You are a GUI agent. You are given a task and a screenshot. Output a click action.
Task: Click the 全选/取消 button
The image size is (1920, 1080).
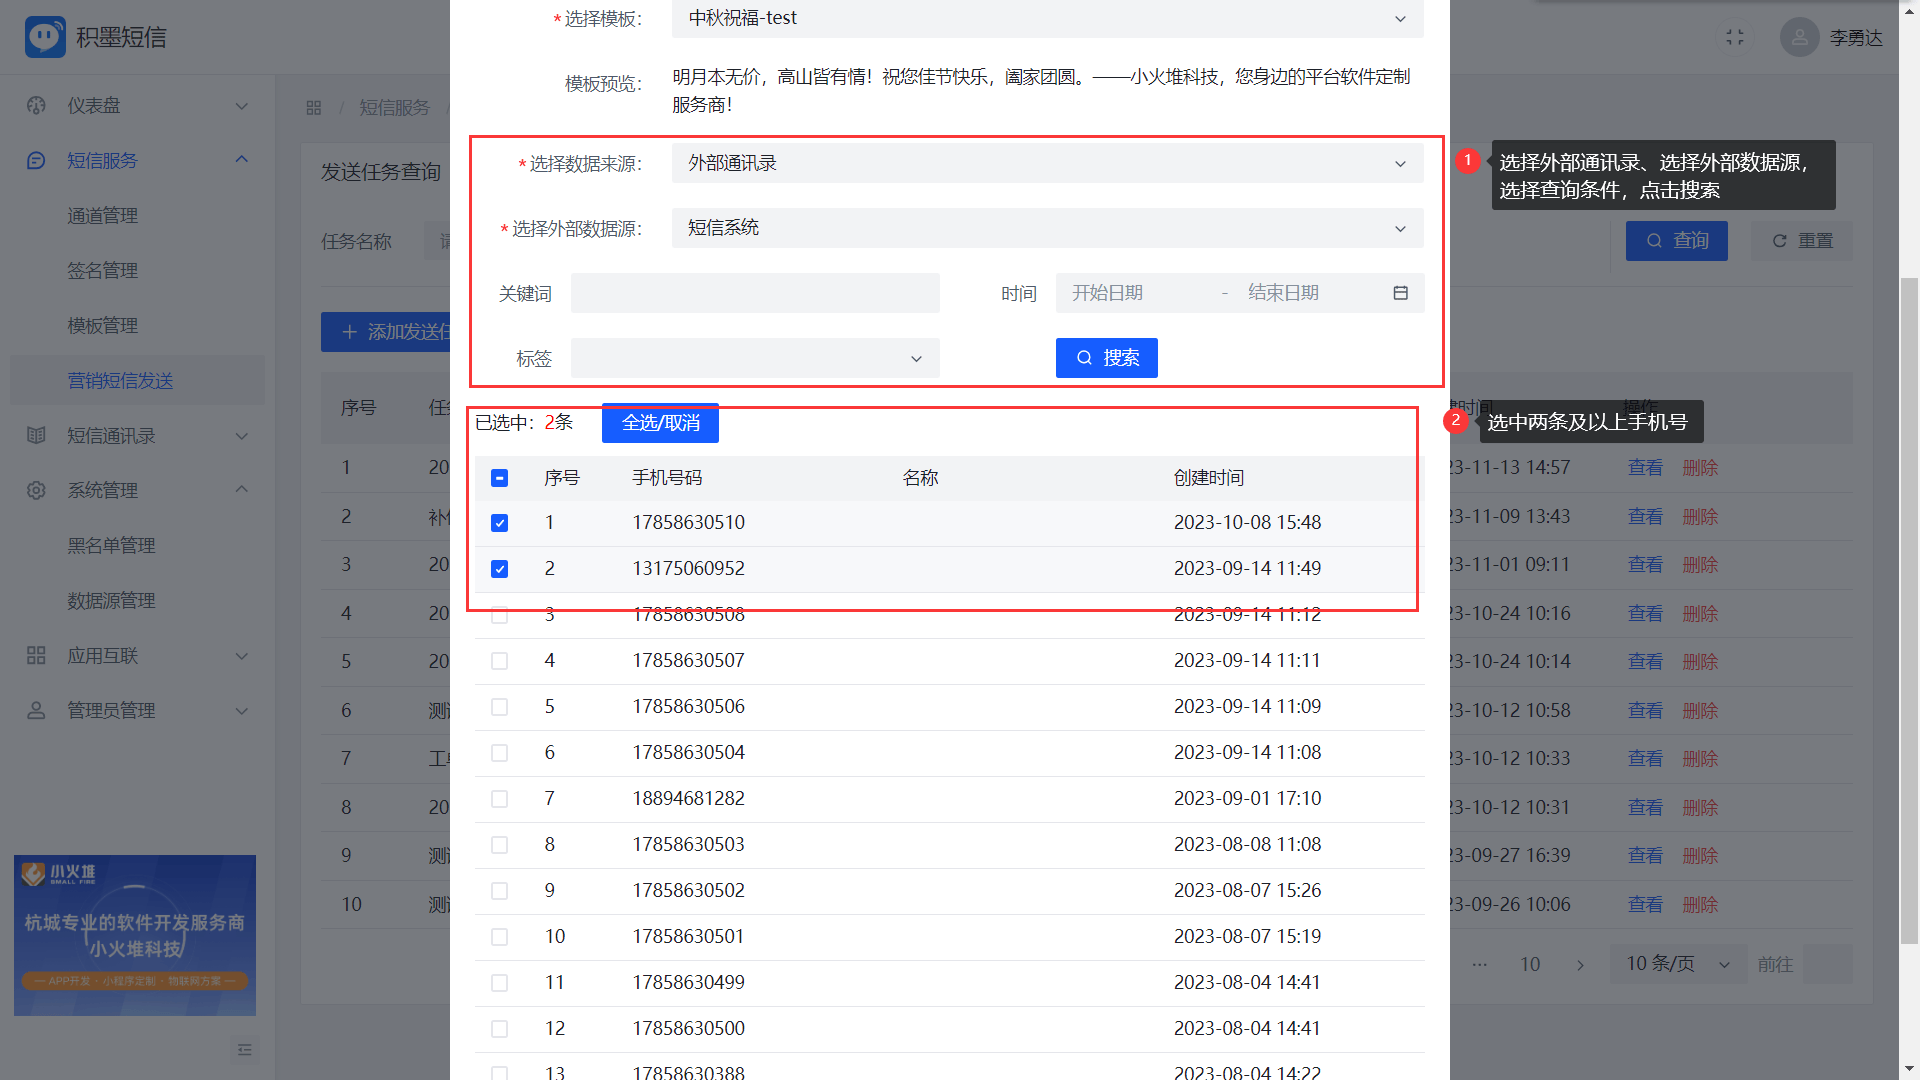660,423
